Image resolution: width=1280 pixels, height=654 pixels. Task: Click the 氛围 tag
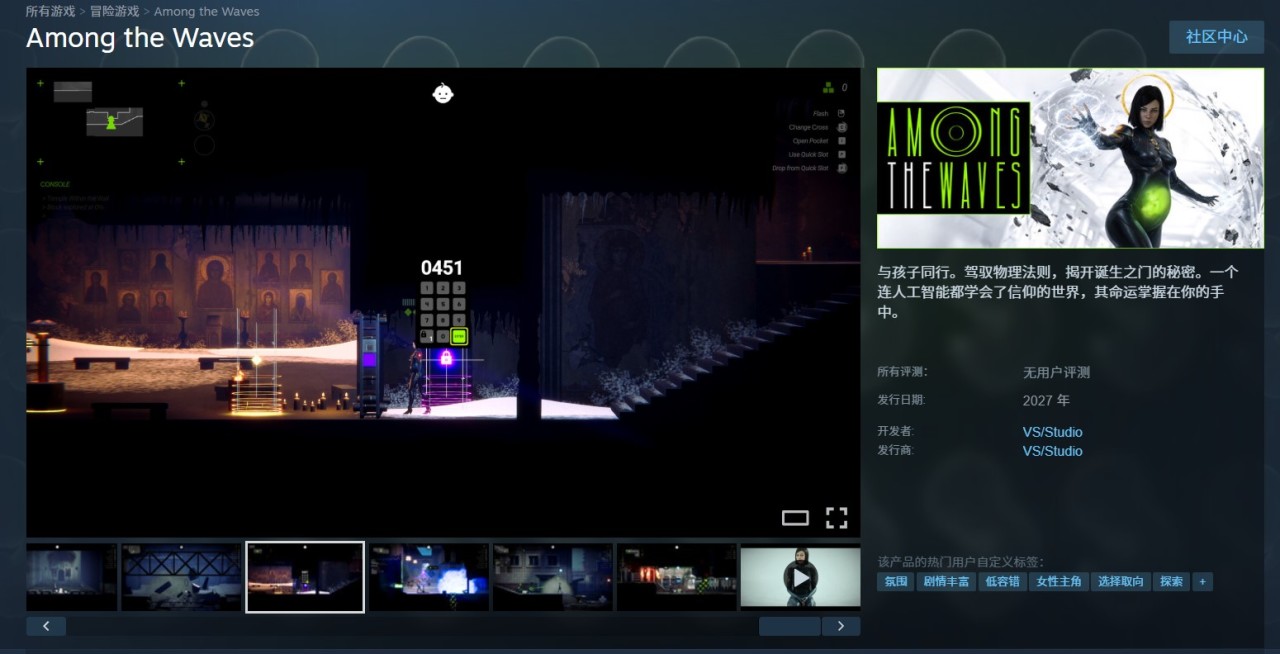[895, 581]
